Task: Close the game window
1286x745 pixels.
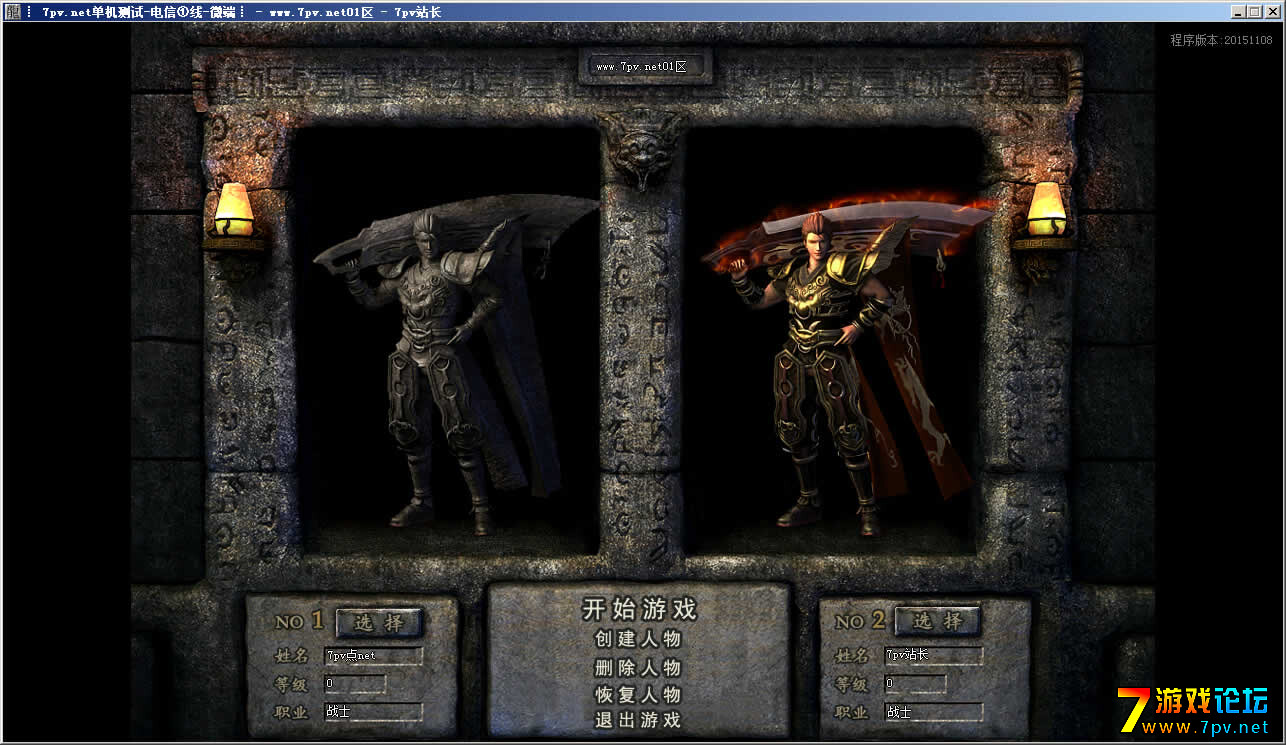Action: pyautogui.click(x=1272, y=12)
